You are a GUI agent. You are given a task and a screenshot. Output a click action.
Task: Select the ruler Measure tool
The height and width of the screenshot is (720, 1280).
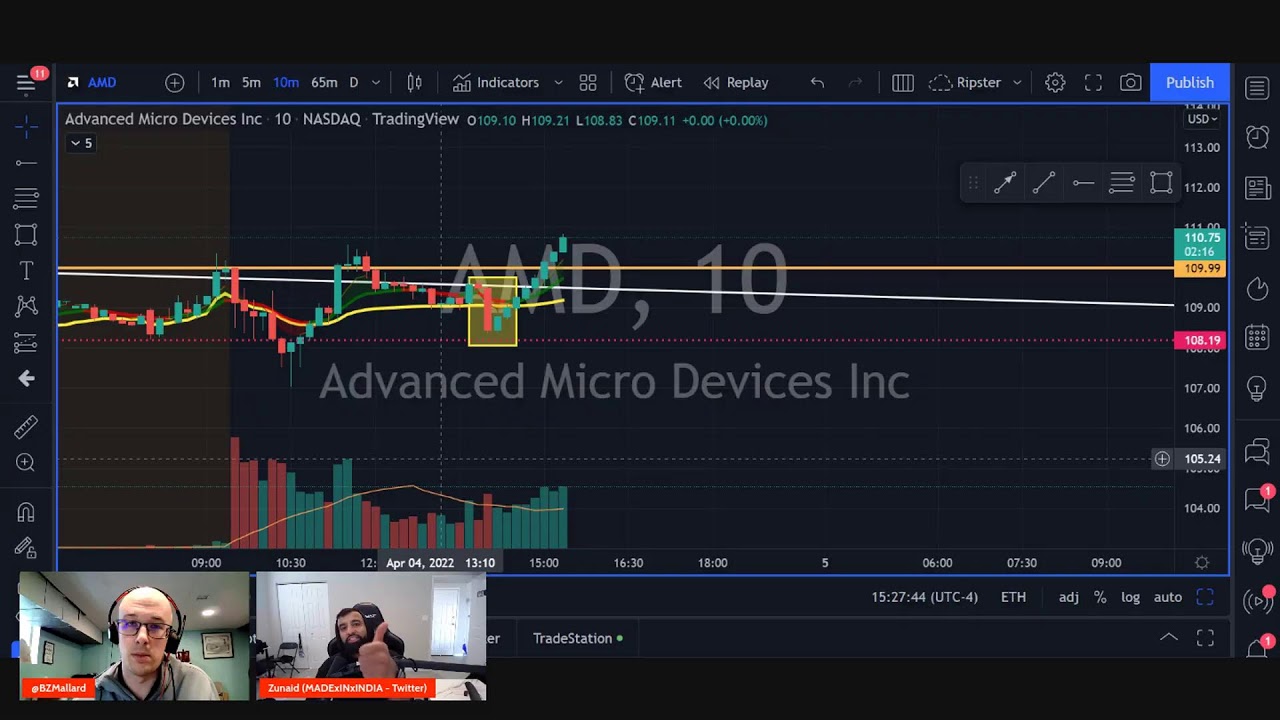pos(26,427)
